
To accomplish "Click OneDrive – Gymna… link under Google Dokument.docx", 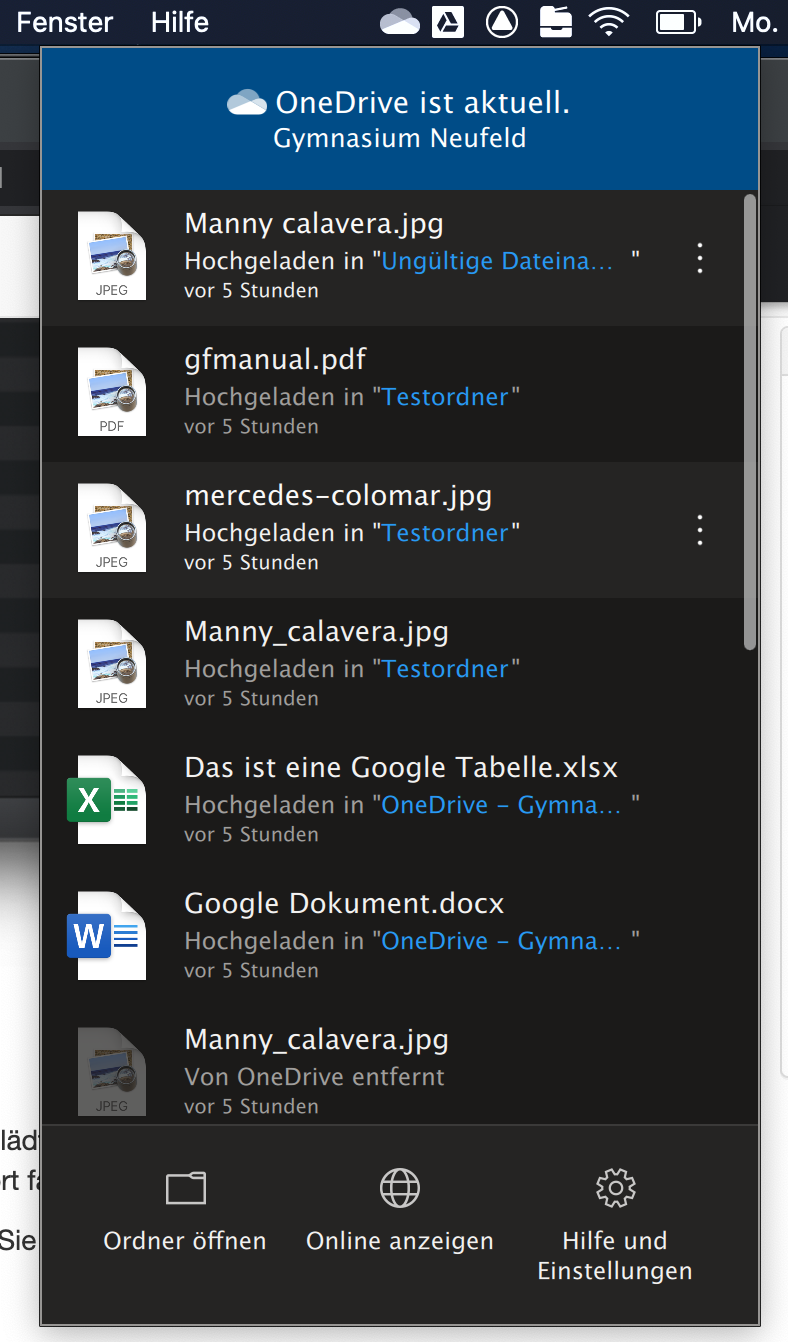I will (502, 941).
